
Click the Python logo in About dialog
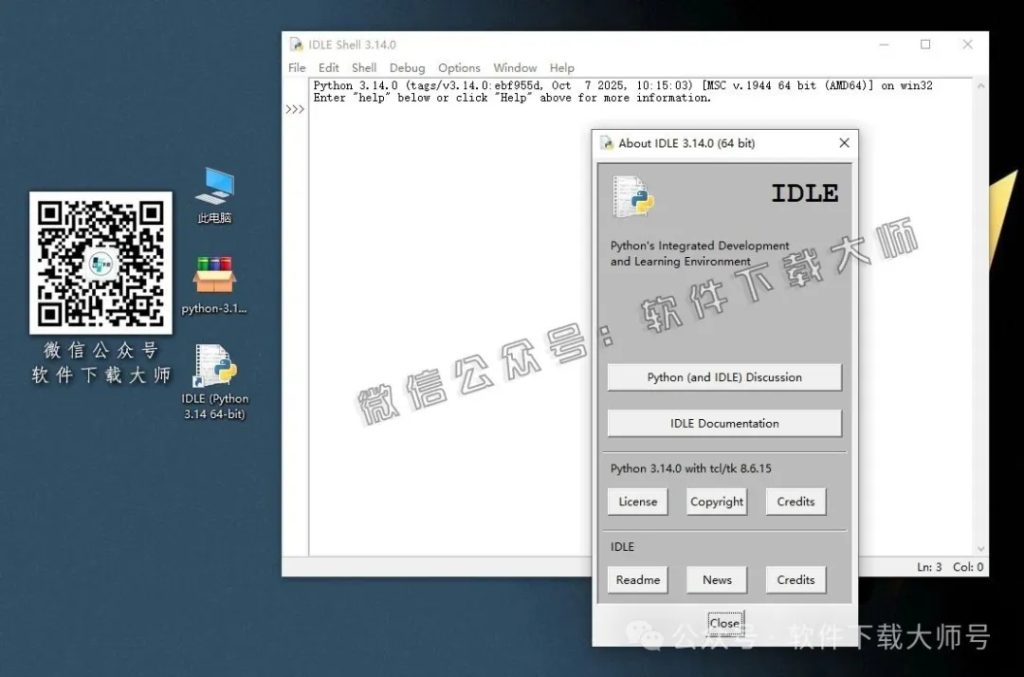tap(633, 195)
